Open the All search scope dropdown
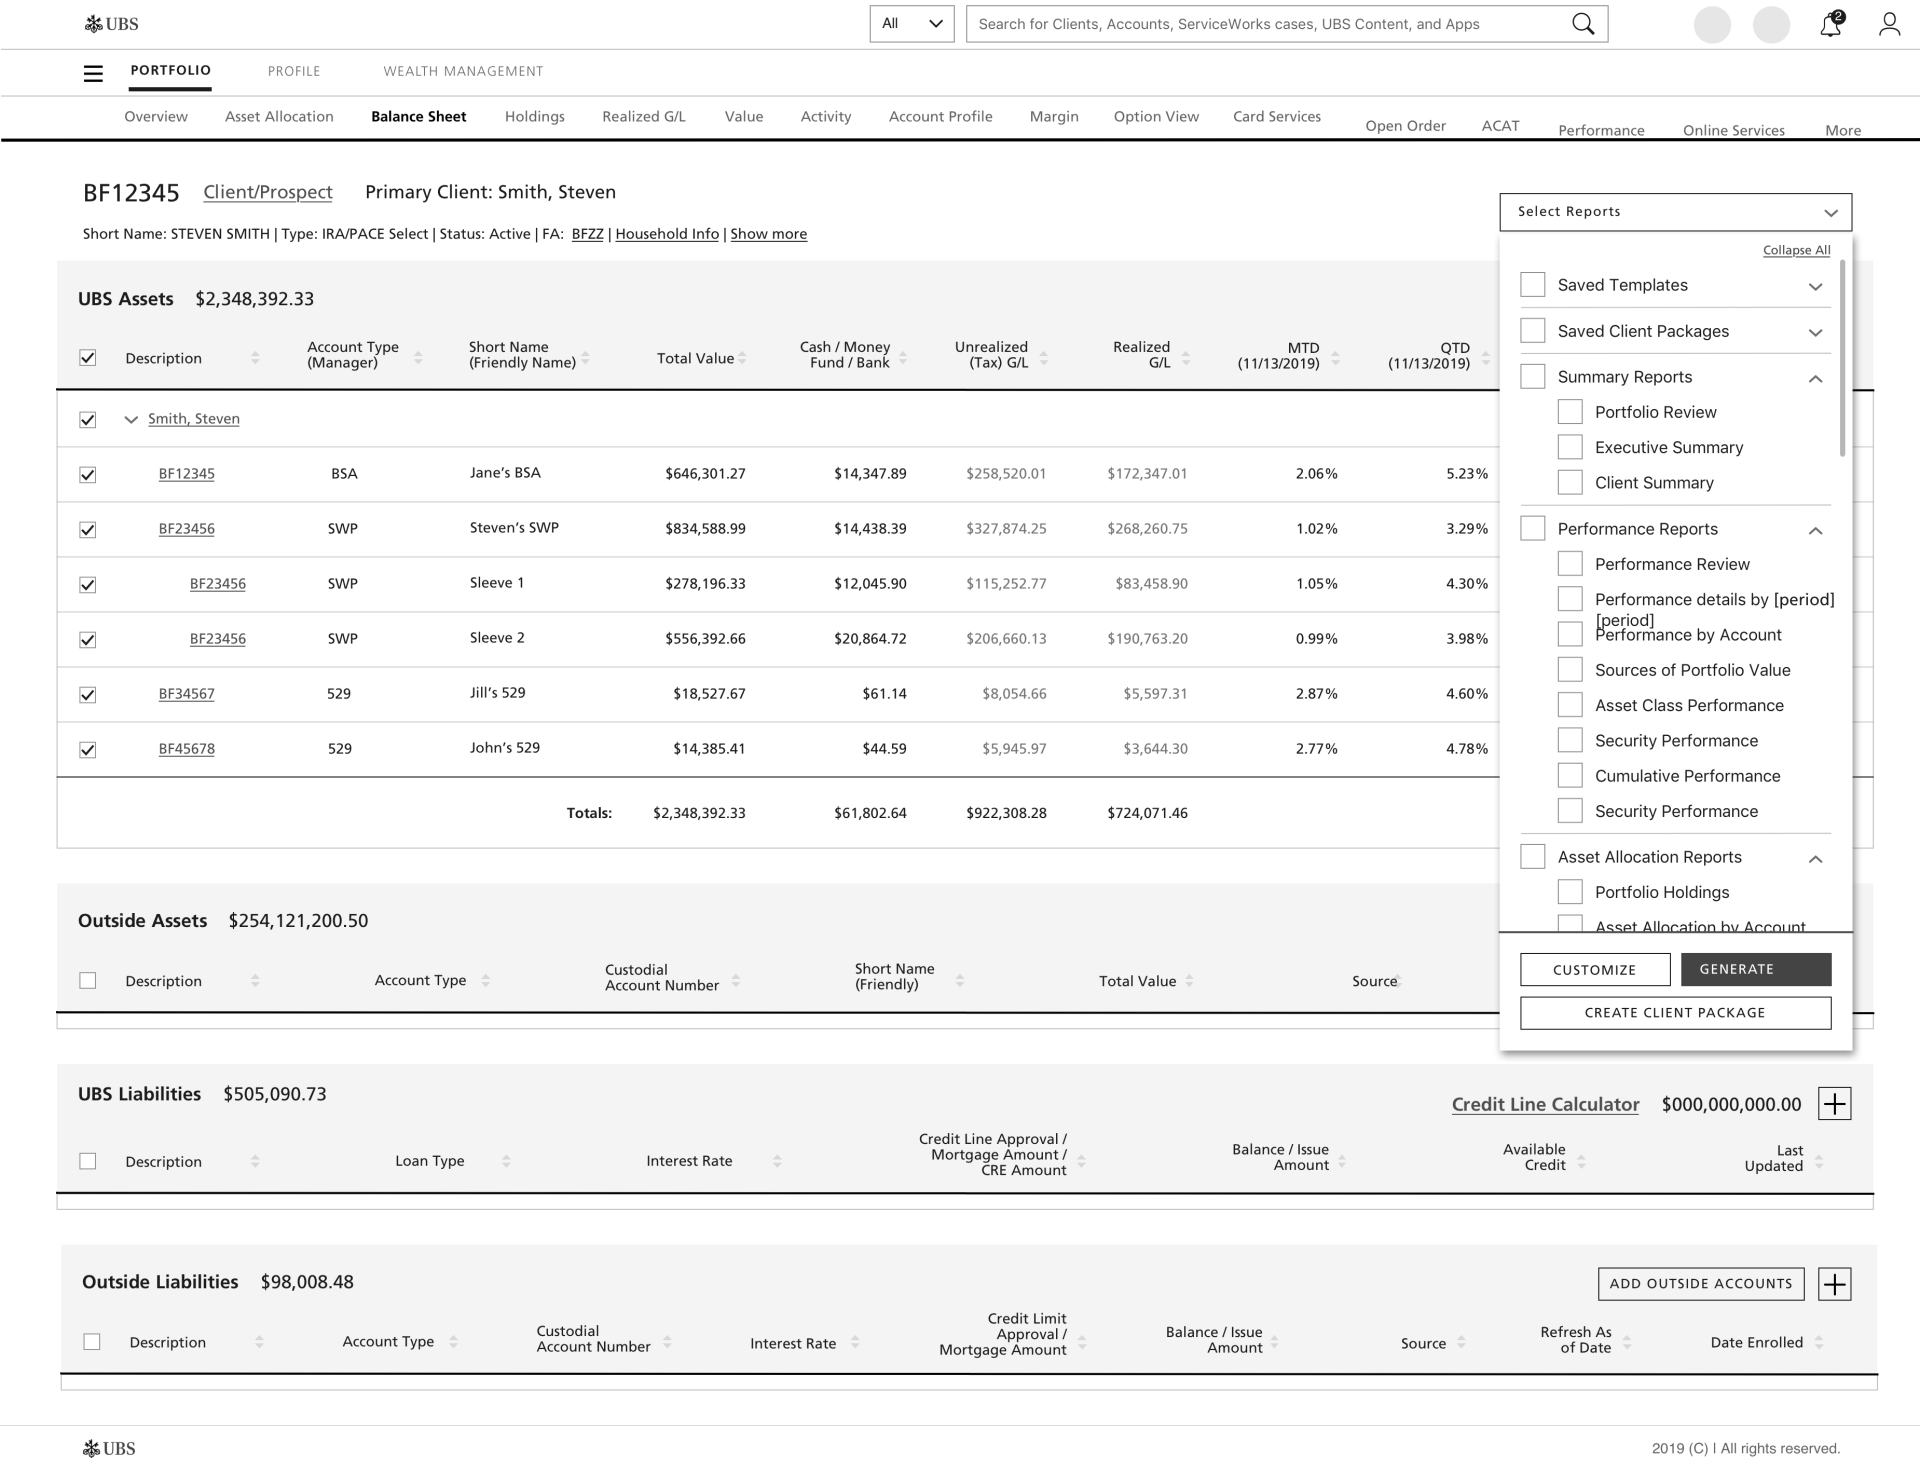1920x1472 pixels. pyautogui.click(x=911, y=24)
